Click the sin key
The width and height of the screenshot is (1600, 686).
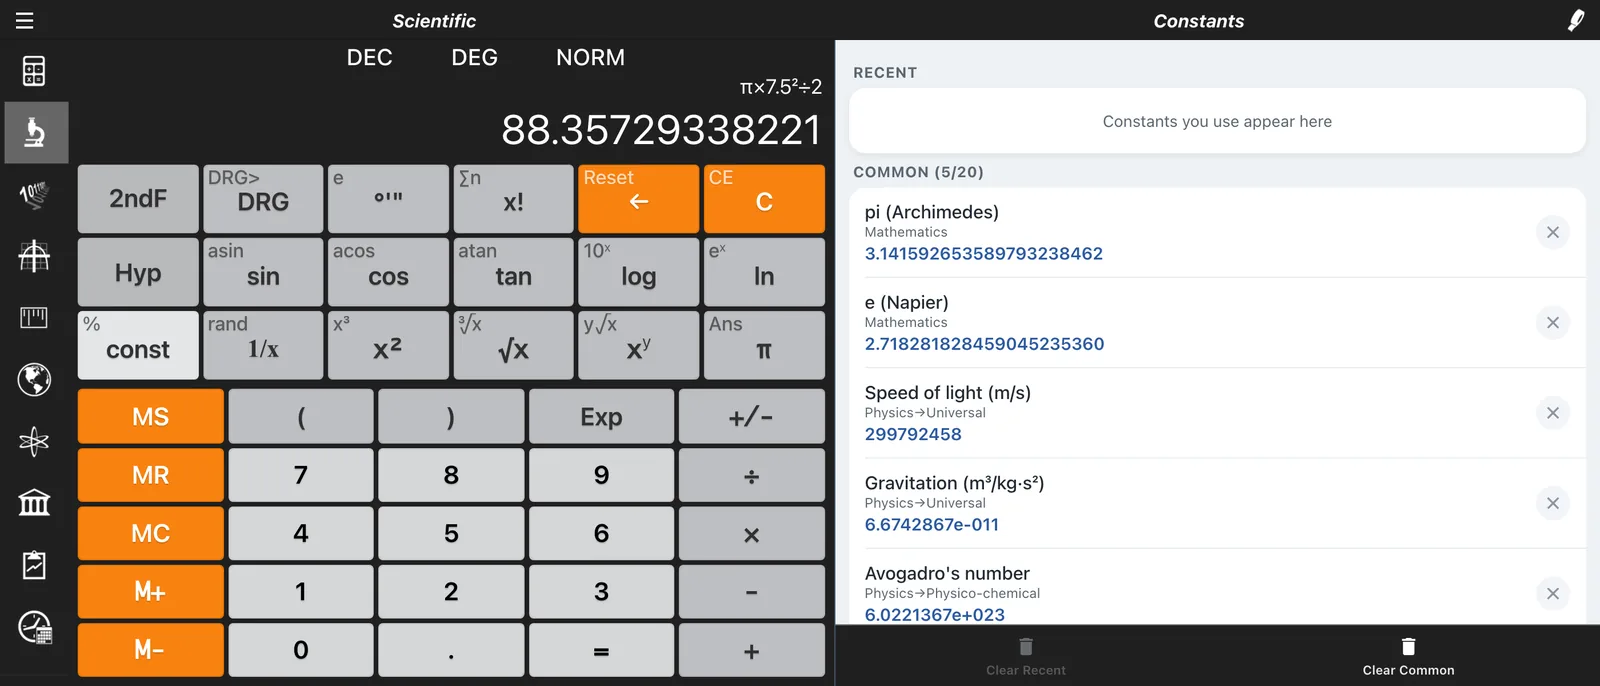coord(263,272)
